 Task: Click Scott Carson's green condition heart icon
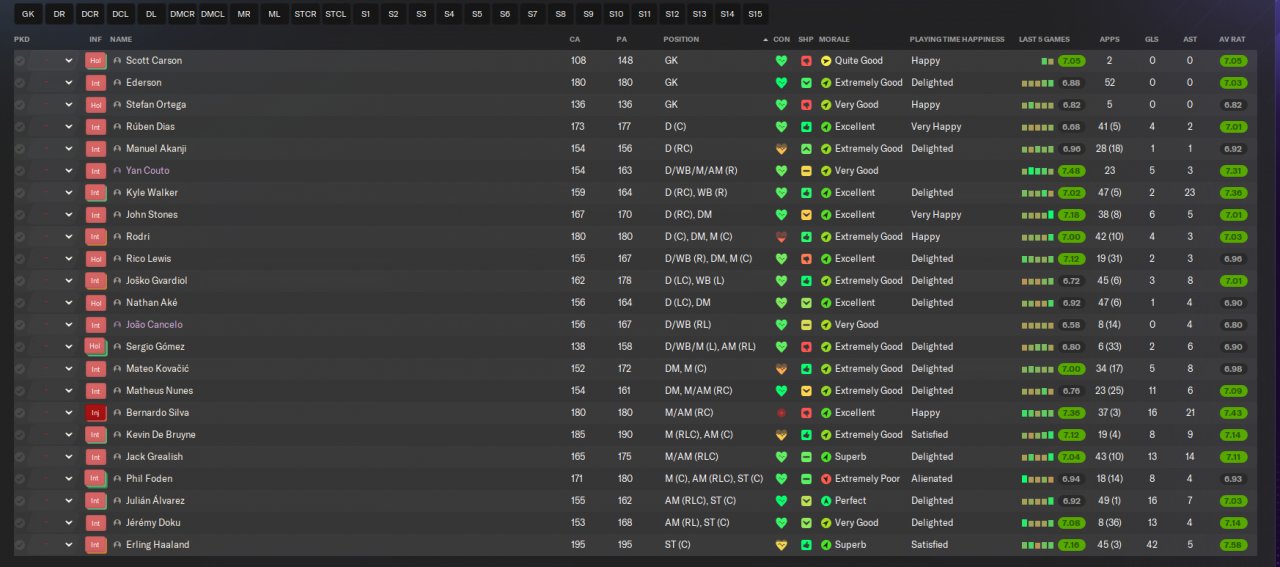781,61
